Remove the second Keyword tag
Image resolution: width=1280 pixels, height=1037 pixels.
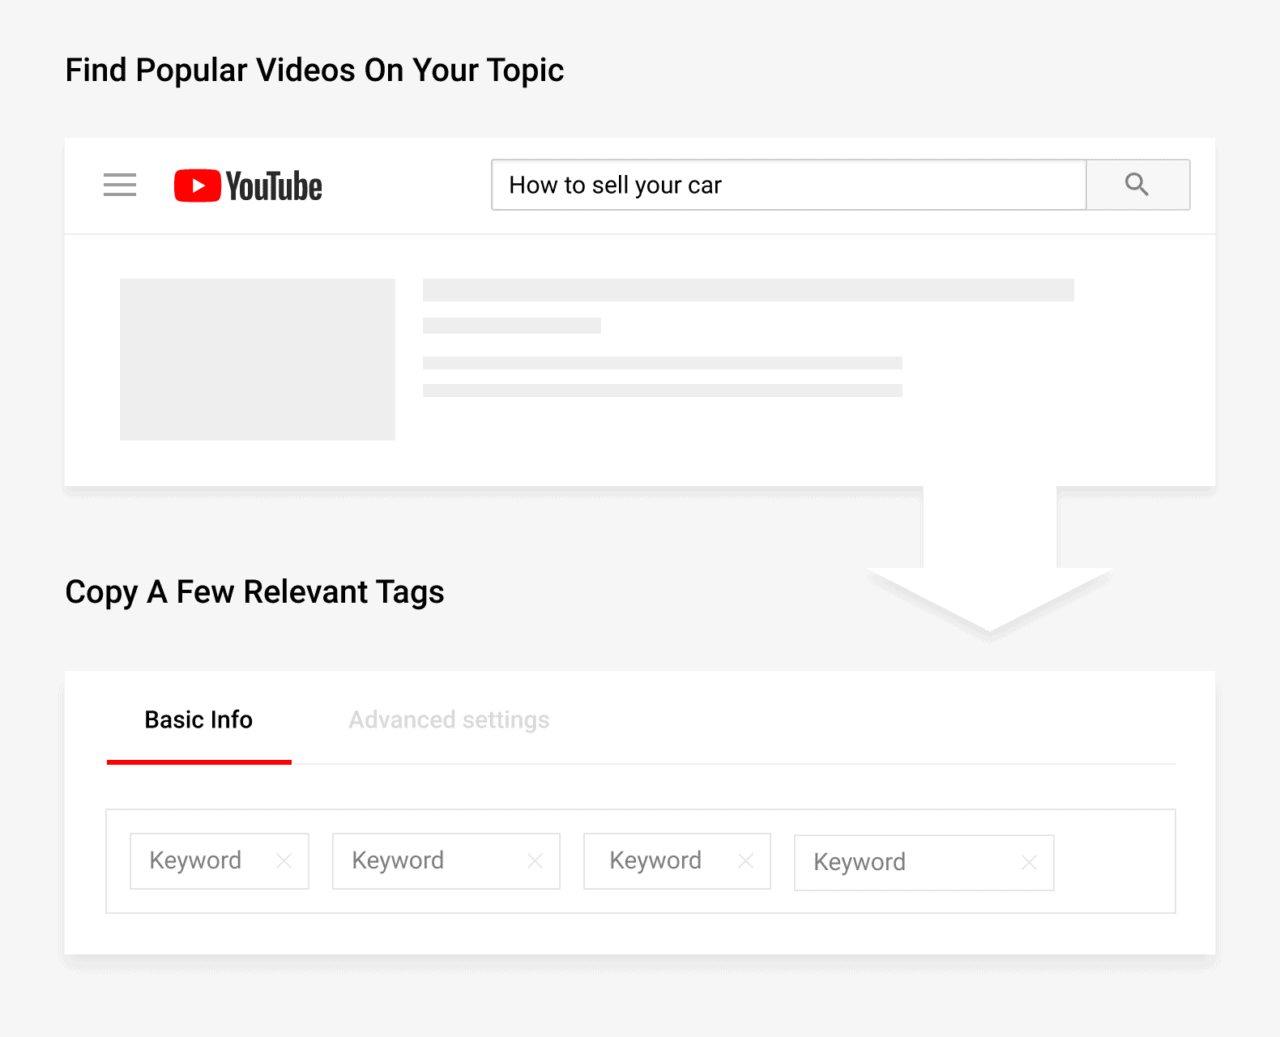pyautogui.click(x=534, y=860)
